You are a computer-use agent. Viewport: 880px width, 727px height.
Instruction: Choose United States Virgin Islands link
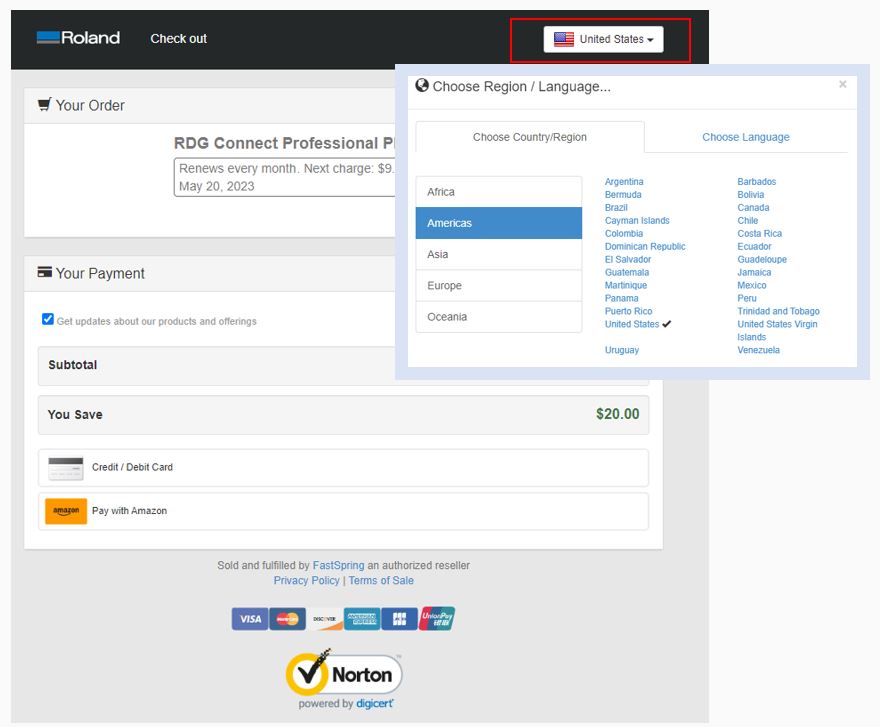click(x=777, y=330)
